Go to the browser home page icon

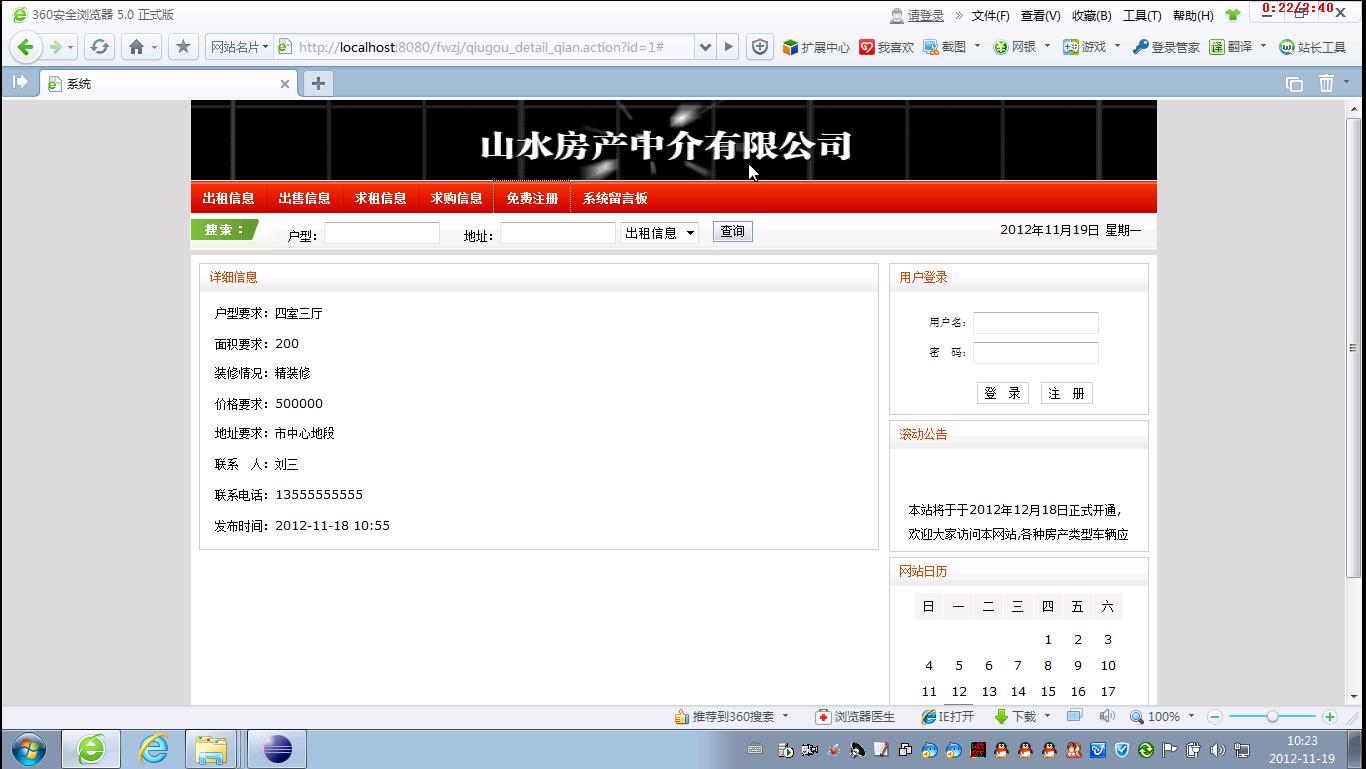(x=137, y=47)
